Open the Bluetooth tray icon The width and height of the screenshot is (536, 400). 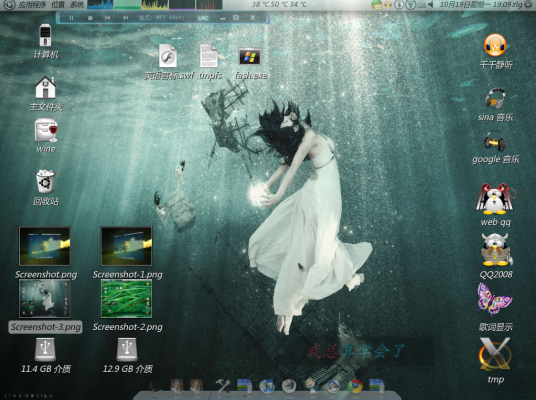[x=399, y=4]
